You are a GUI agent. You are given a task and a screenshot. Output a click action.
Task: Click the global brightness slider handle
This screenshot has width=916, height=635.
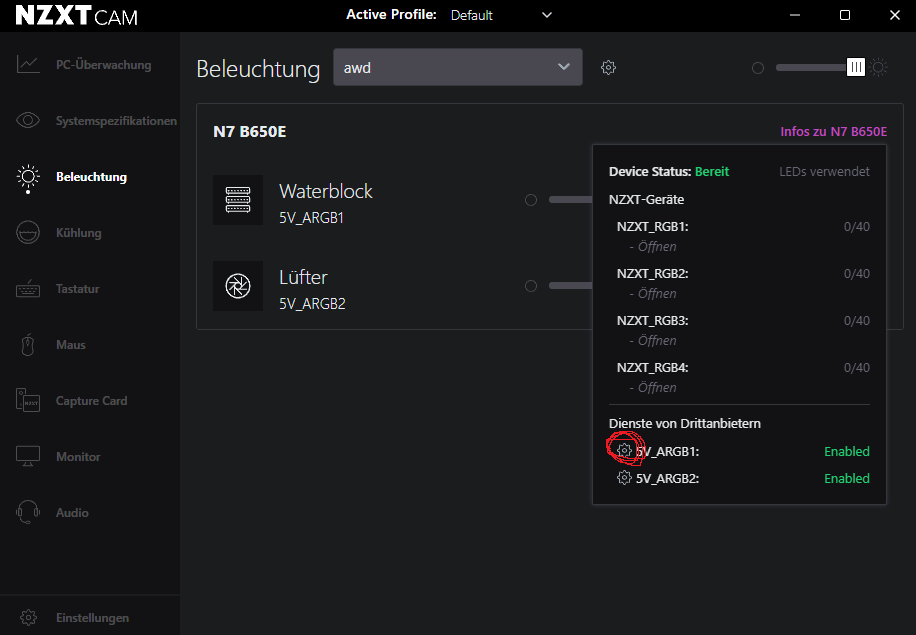(855, 68)
